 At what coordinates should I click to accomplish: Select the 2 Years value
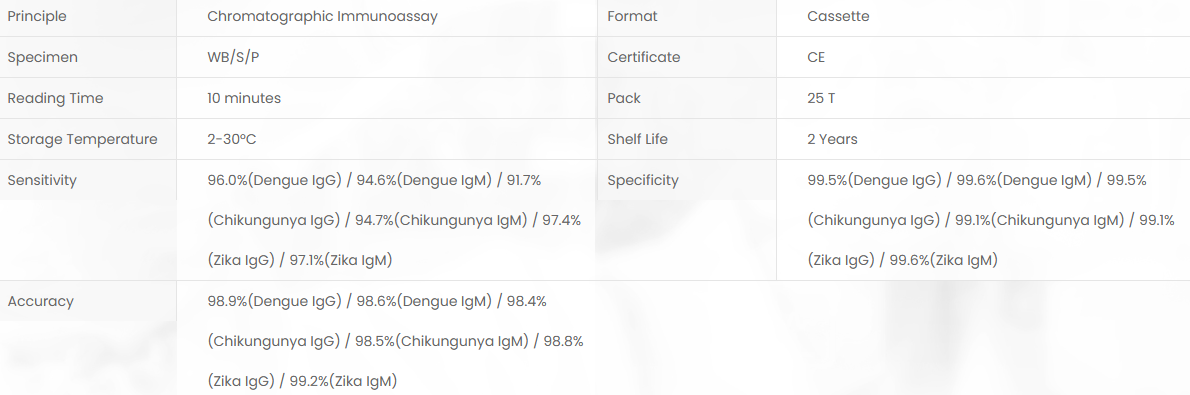833,139
